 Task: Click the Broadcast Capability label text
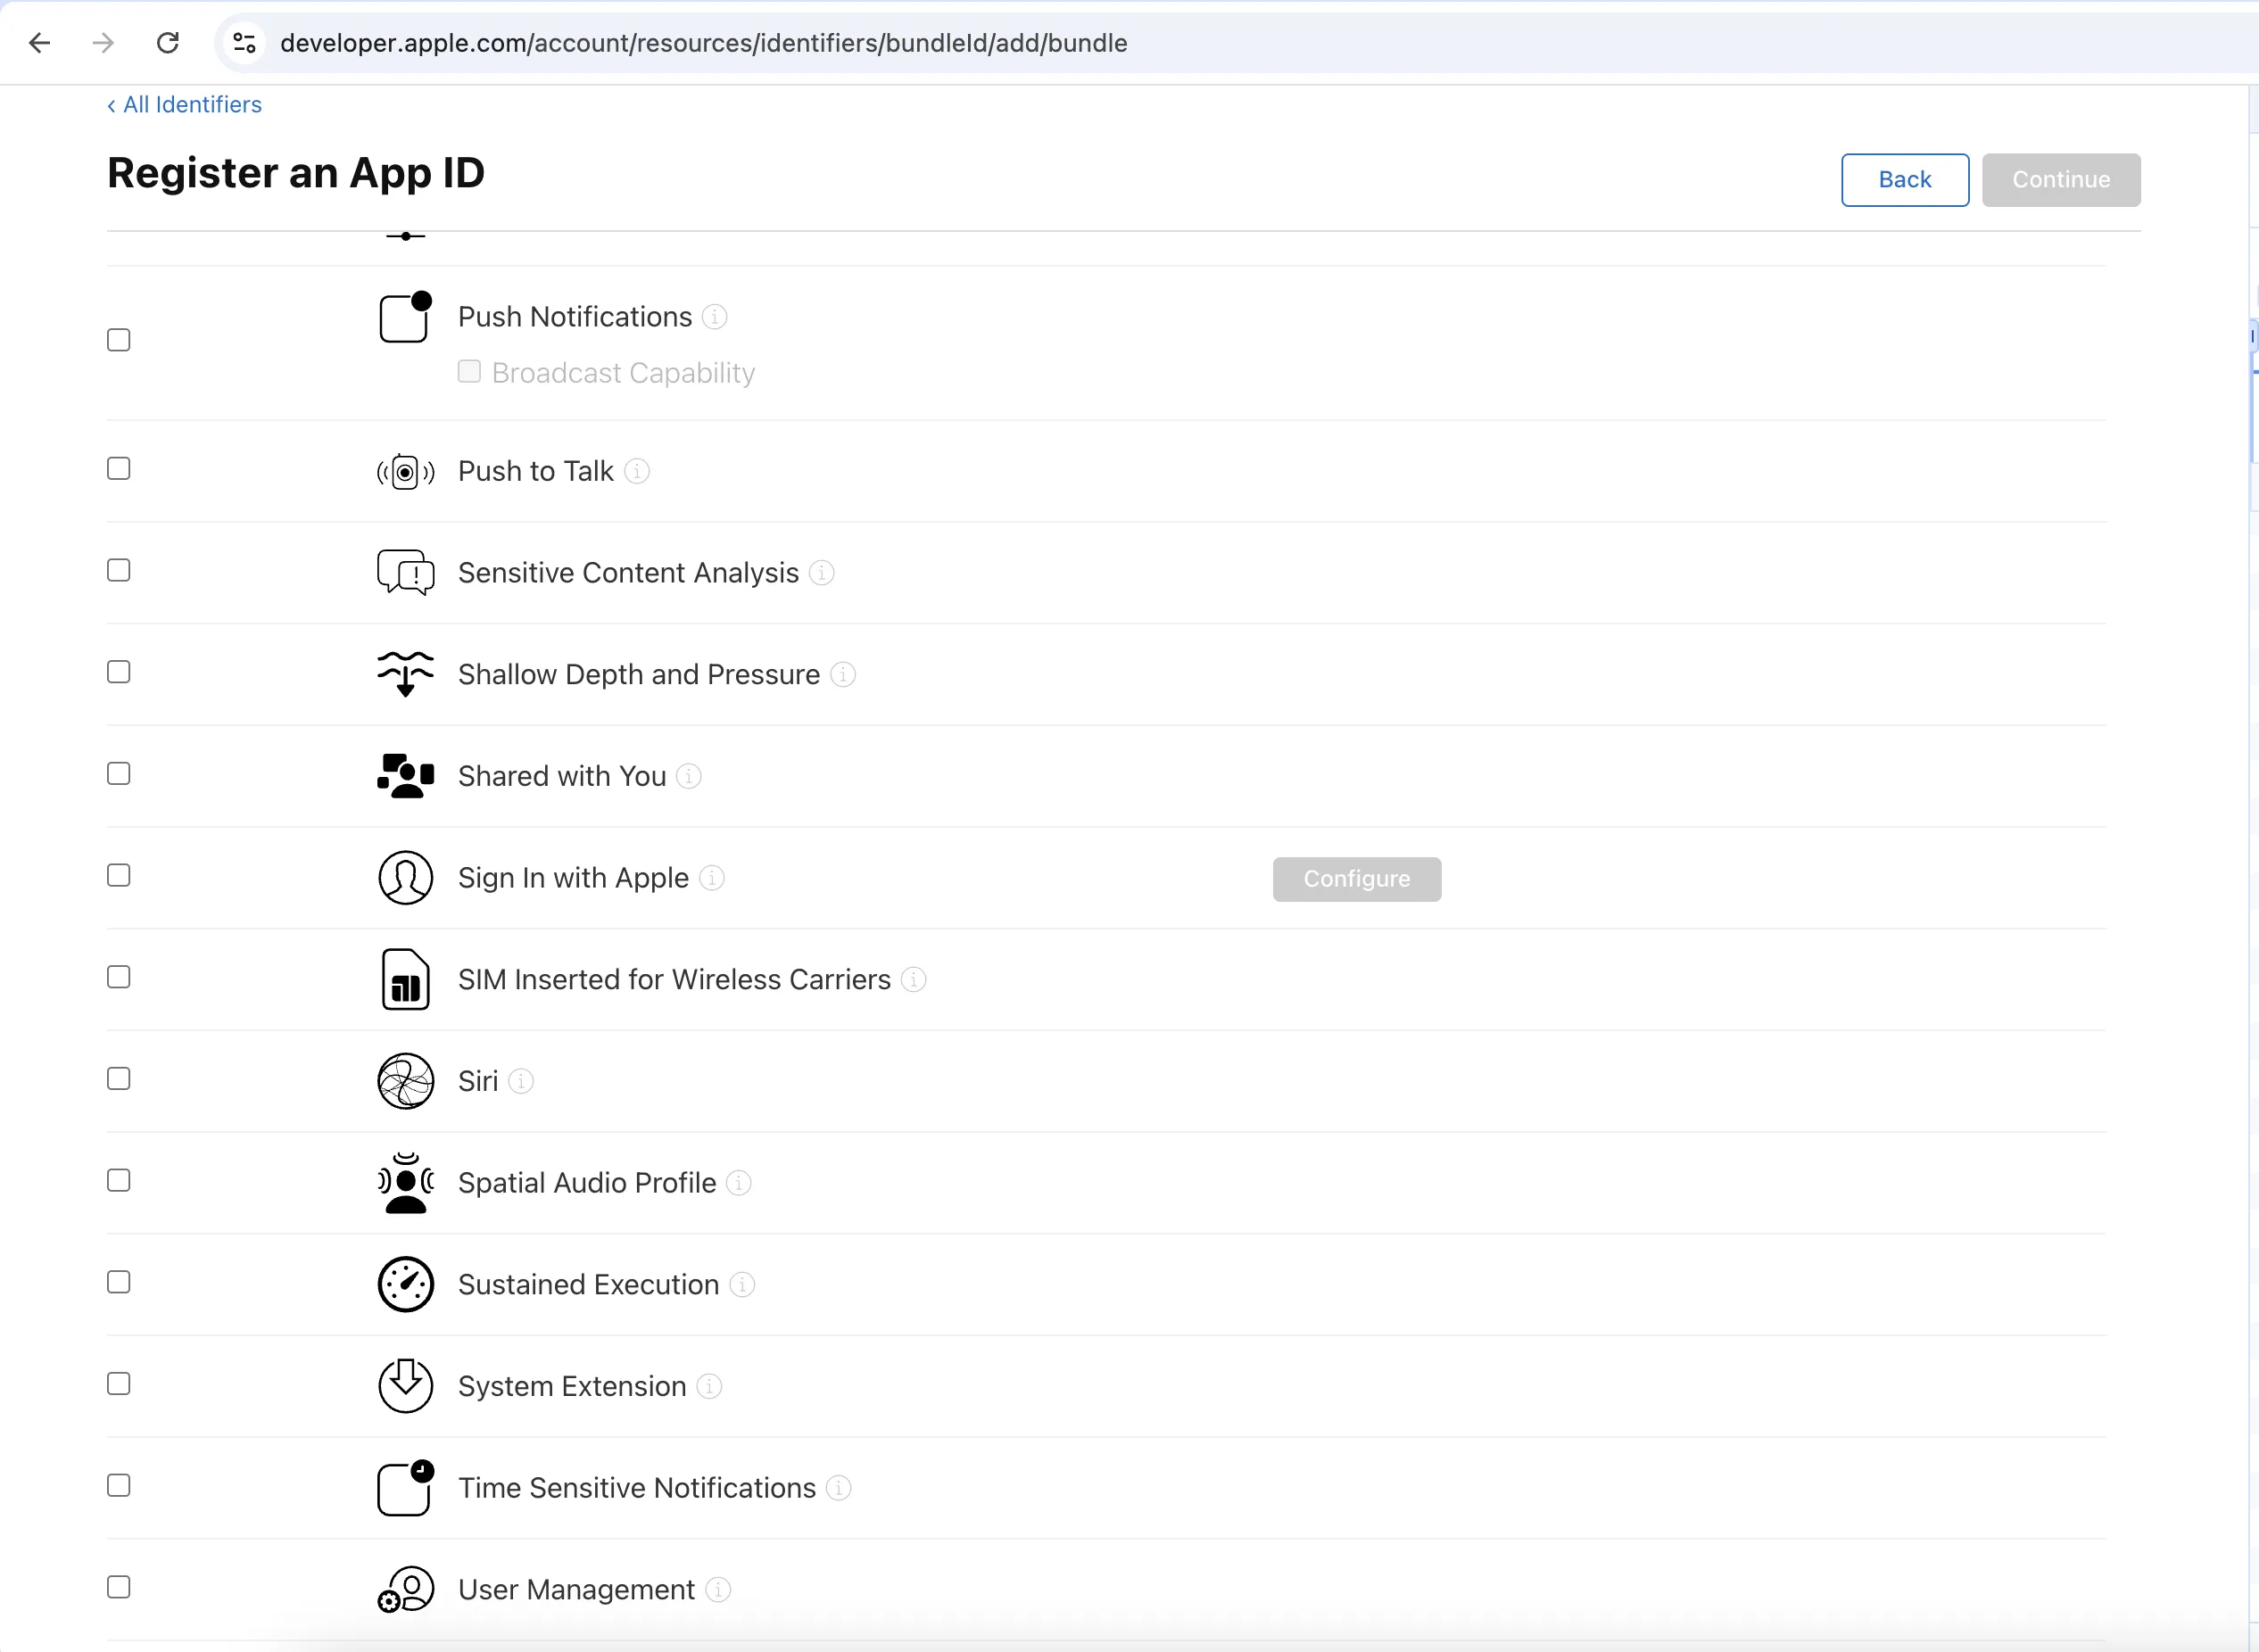tap(623, 373)
